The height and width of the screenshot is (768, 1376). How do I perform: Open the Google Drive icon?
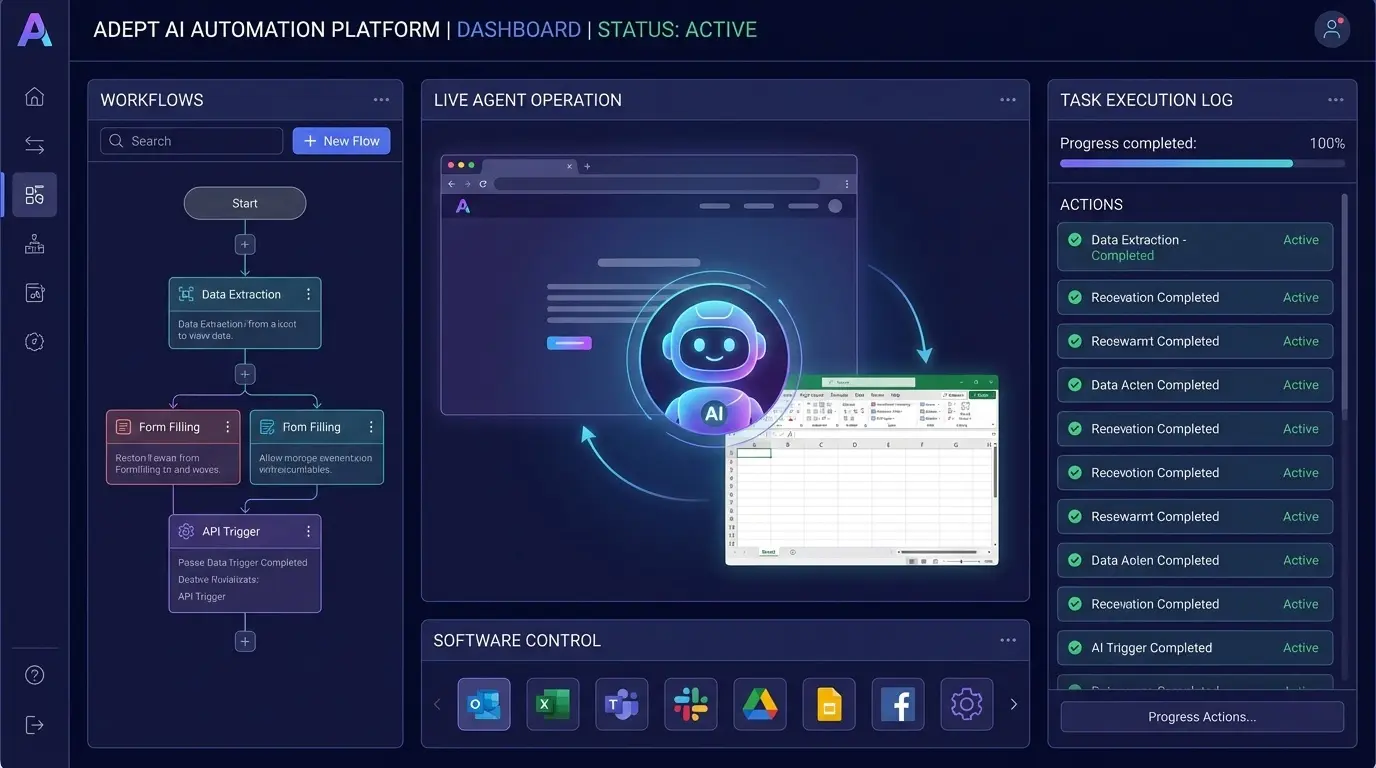[x=760, y=704]
